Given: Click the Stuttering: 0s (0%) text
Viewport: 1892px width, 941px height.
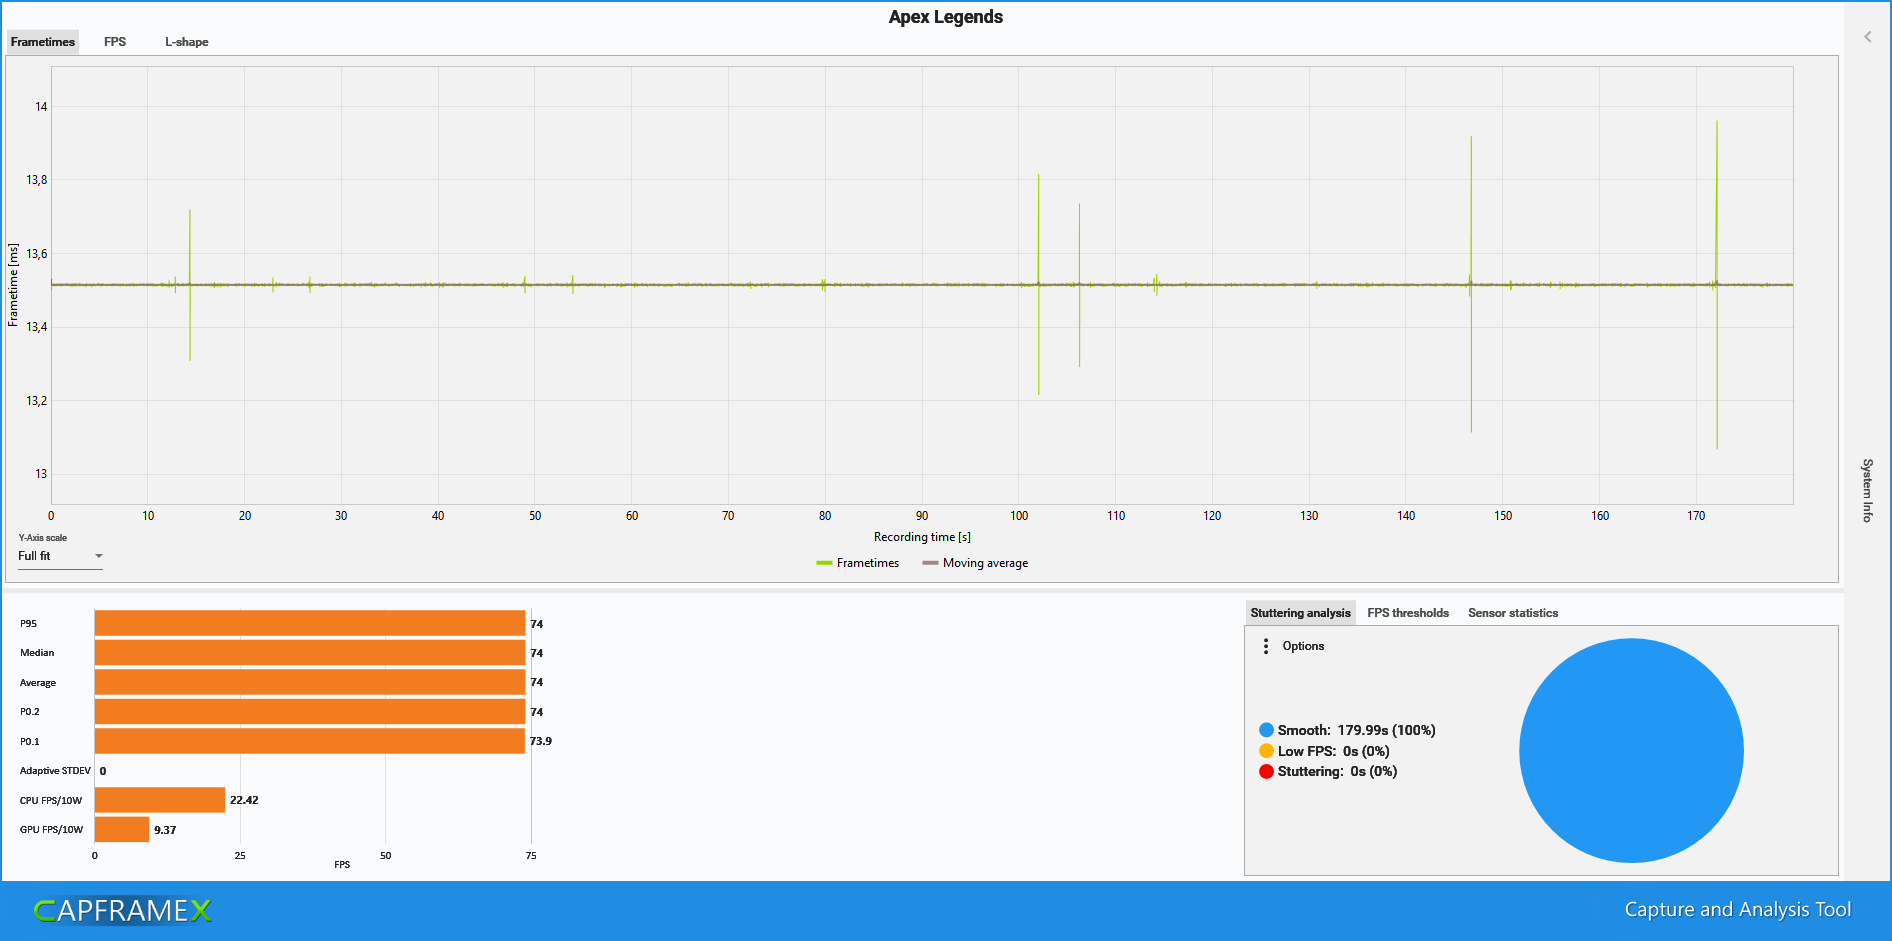Looking at the screenshot, I should tap(1337, 771).
